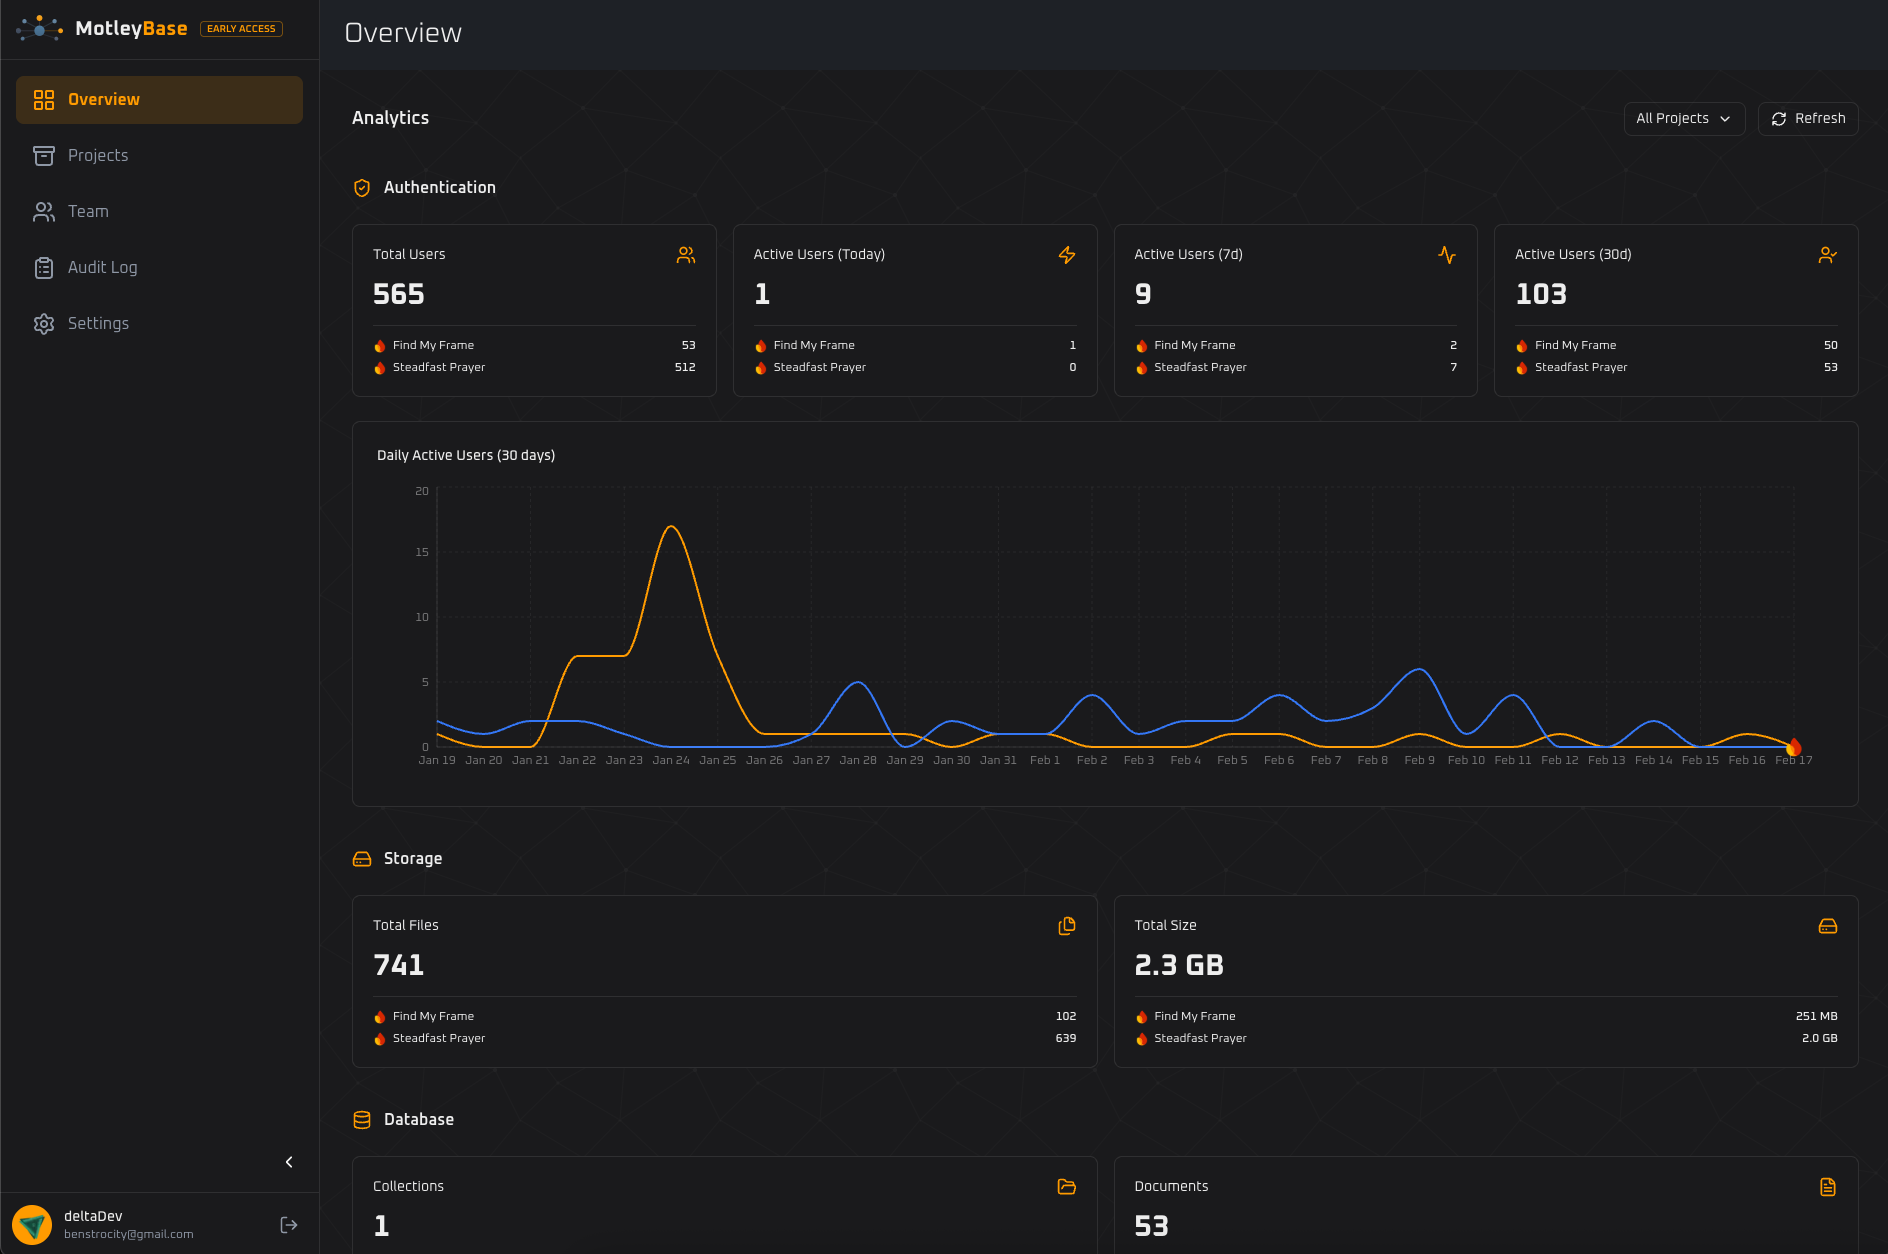Open the Audit Log clipboard icon
The width and height of the screenshot is (1888, 1254).
(x=44, y=267)
